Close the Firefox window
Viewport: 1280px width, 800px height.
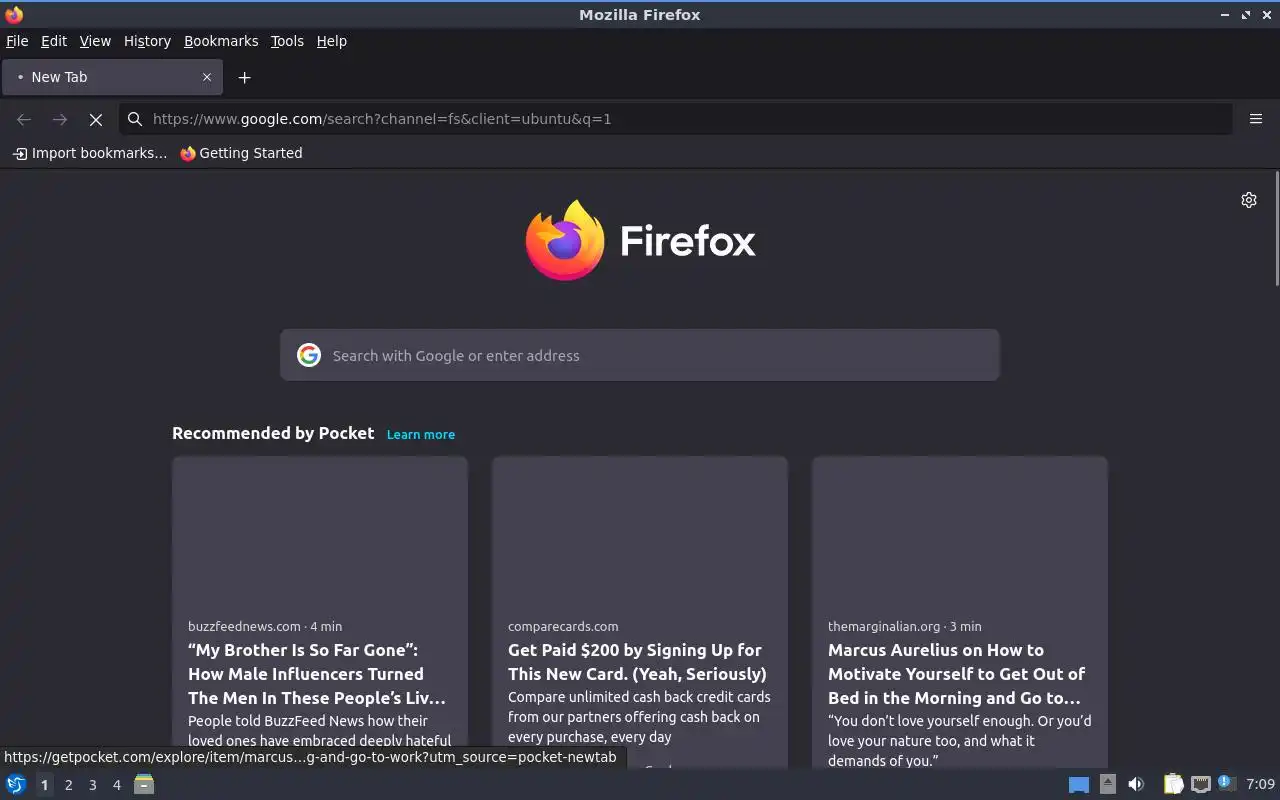[x=1267, y=15]
